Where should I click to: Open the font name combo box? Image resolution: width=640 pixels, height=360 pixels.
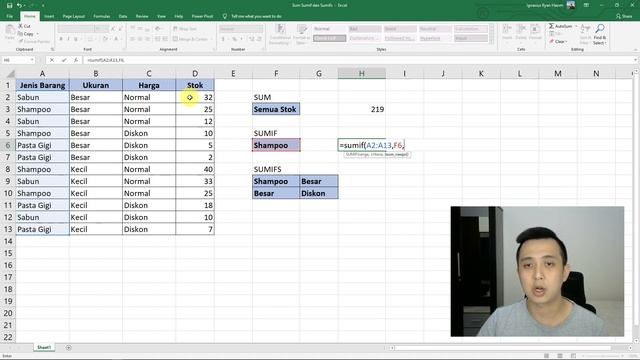(76, 29)
